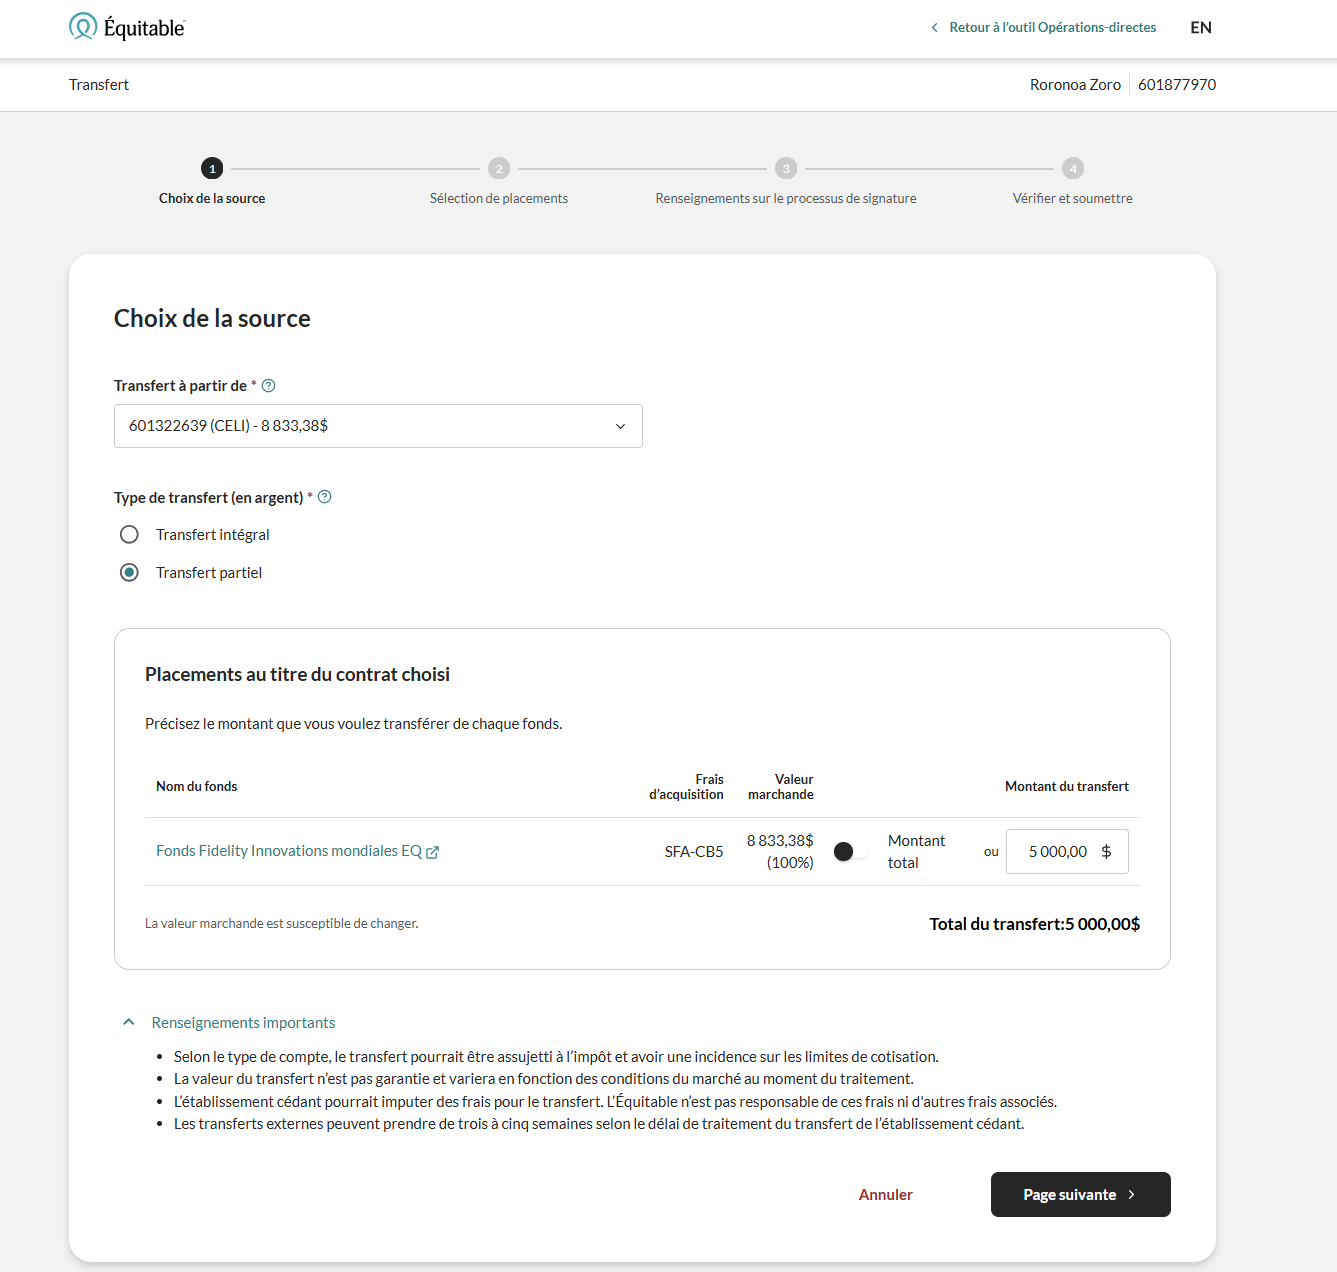The height and width of the screenshot is (1272, 1337).
Task: Click the Annuler link
Action: point(885,1195)
